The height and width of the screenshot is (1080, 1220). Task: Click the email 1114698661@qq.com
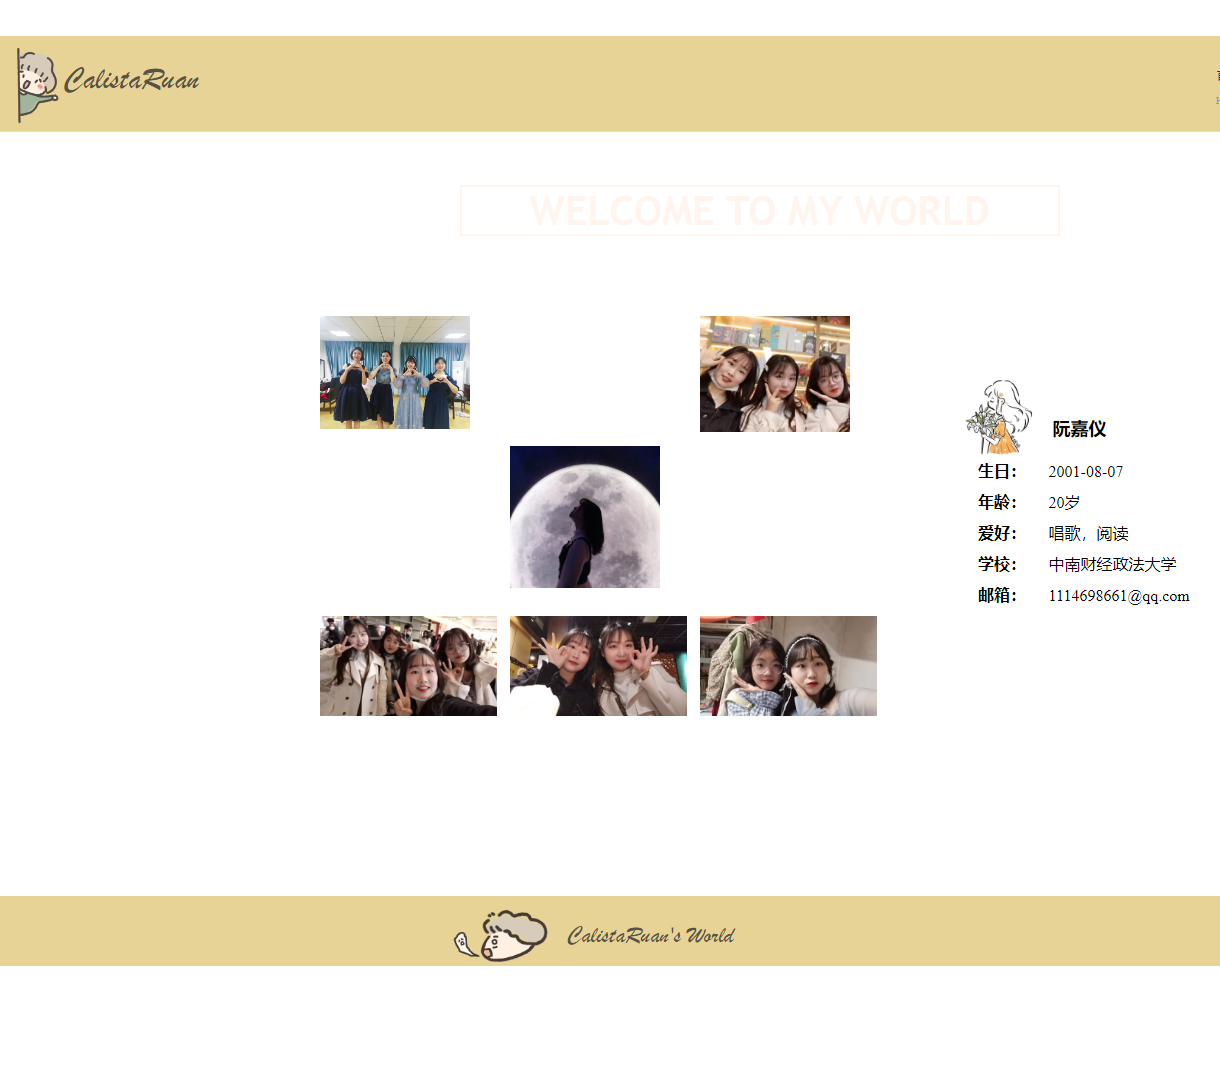click(1118, 596)
